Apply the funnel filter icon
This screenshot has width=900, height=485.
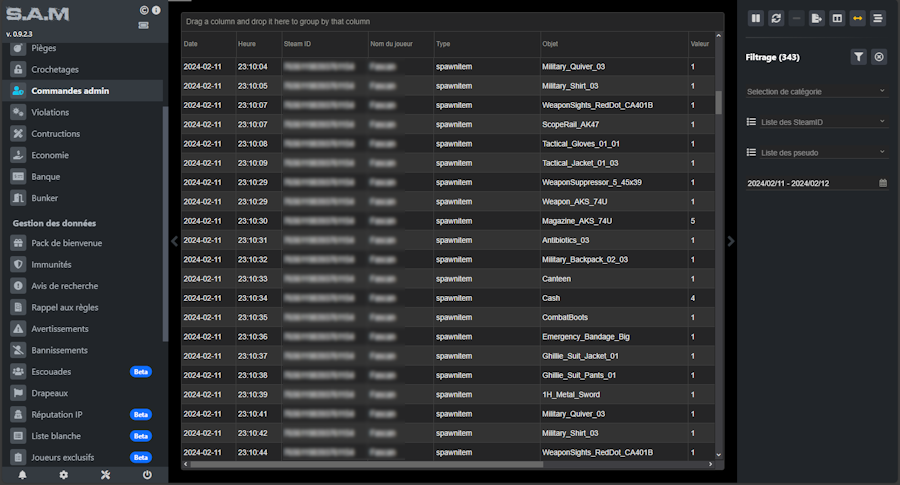coord(858,58)
